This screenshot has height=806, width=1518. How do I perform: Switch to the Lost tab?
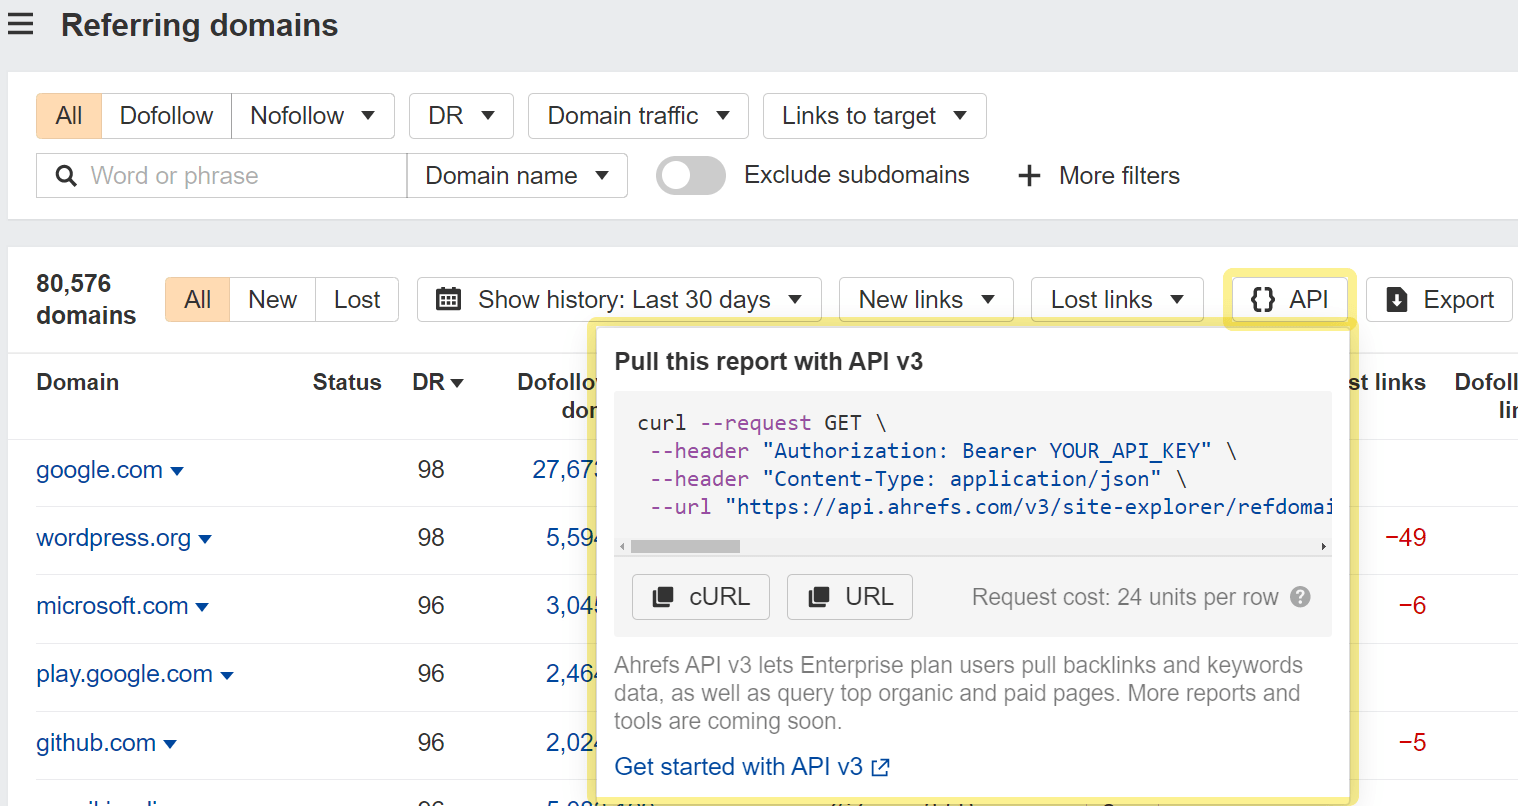[x=356, y=298]
